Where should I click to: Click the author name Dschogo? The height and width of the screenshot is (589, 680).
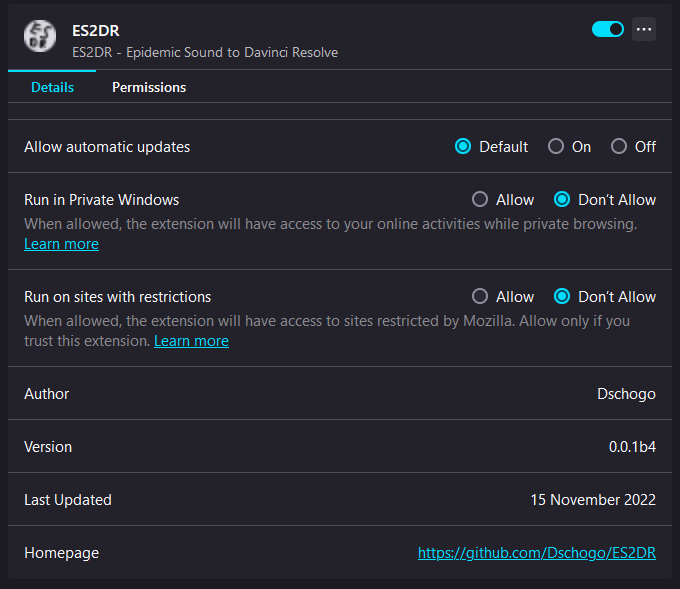[626, 393]
